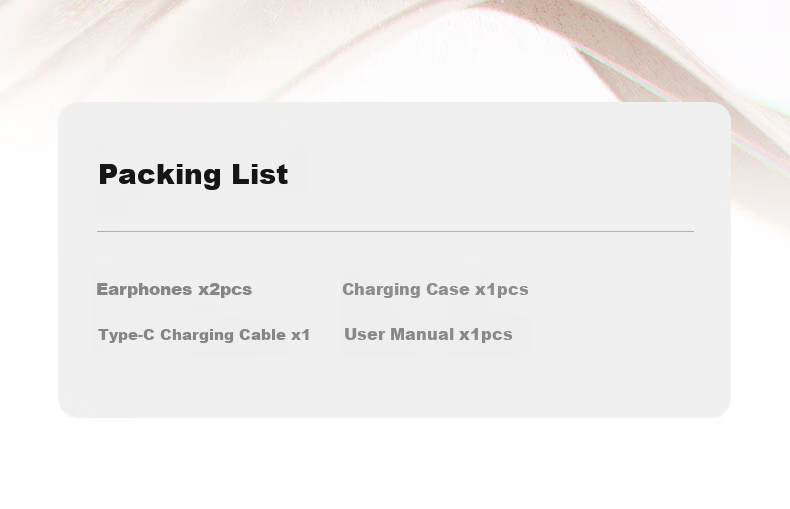Click the x1 quantity after Cable
This screenshot has width=790, height=509.
coord(300,335)
